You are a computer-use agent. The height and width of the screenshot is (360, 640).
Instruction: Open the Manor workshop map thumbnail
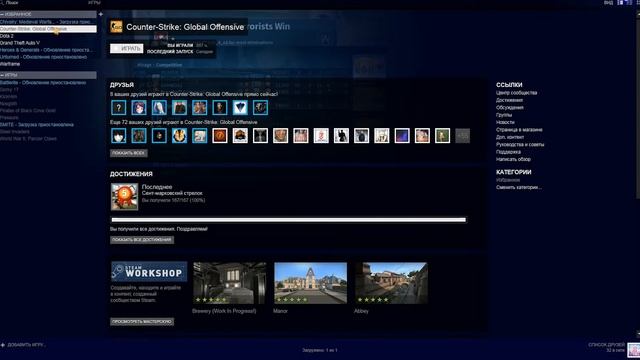tap(311, 283)
